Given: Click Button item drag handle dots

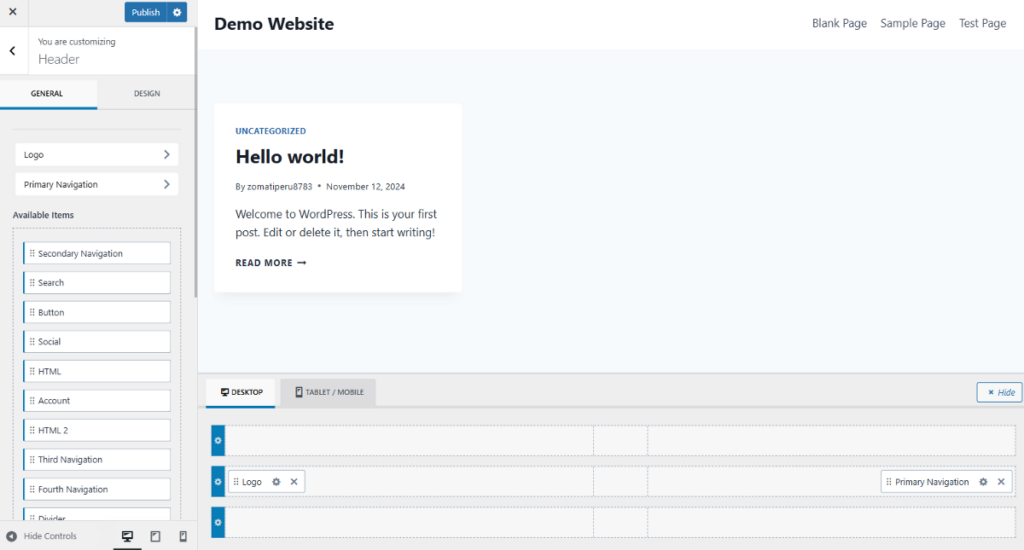Looking at the screenshot, I should tap(32, 312).
